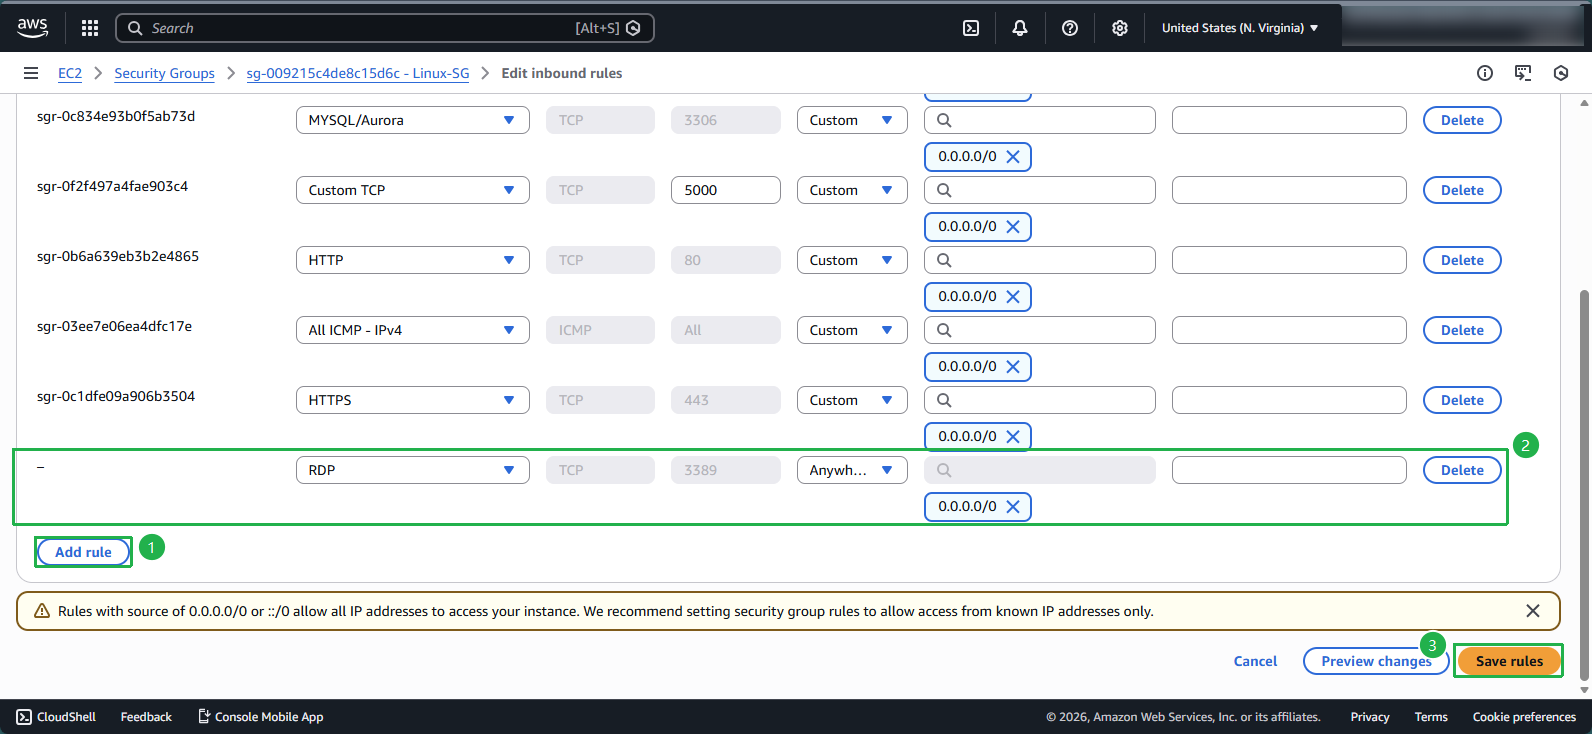Click the port range field showing 5000
Screen dimensions: 1592x734
click(x=726, y=190)
